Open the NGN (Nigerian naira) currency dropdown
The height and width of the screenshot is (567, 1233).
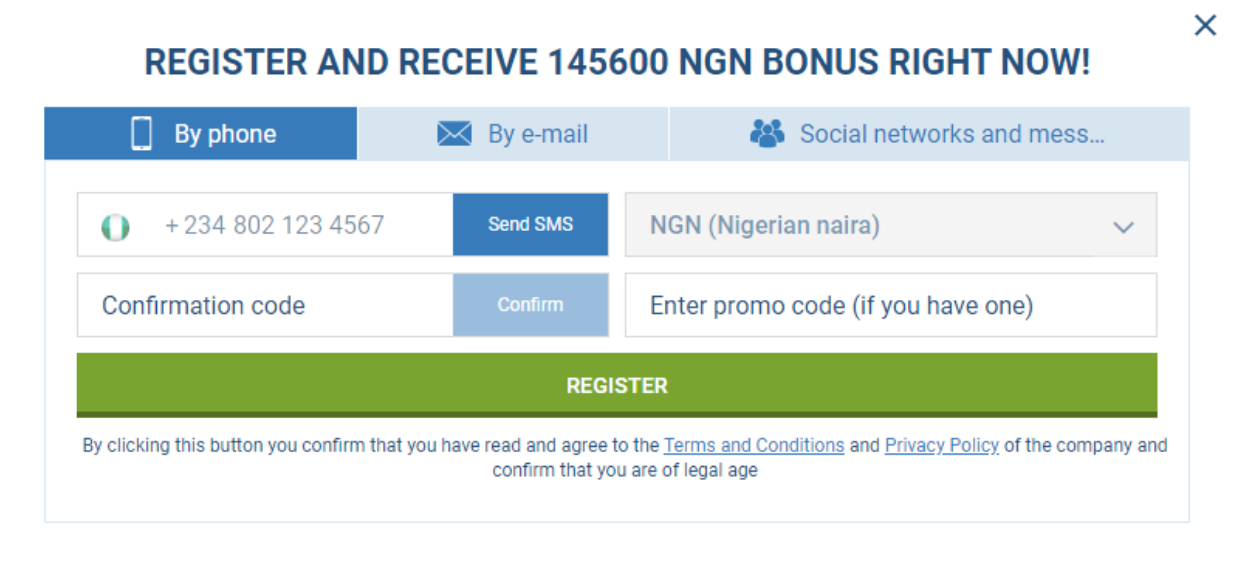click(890, 225)
